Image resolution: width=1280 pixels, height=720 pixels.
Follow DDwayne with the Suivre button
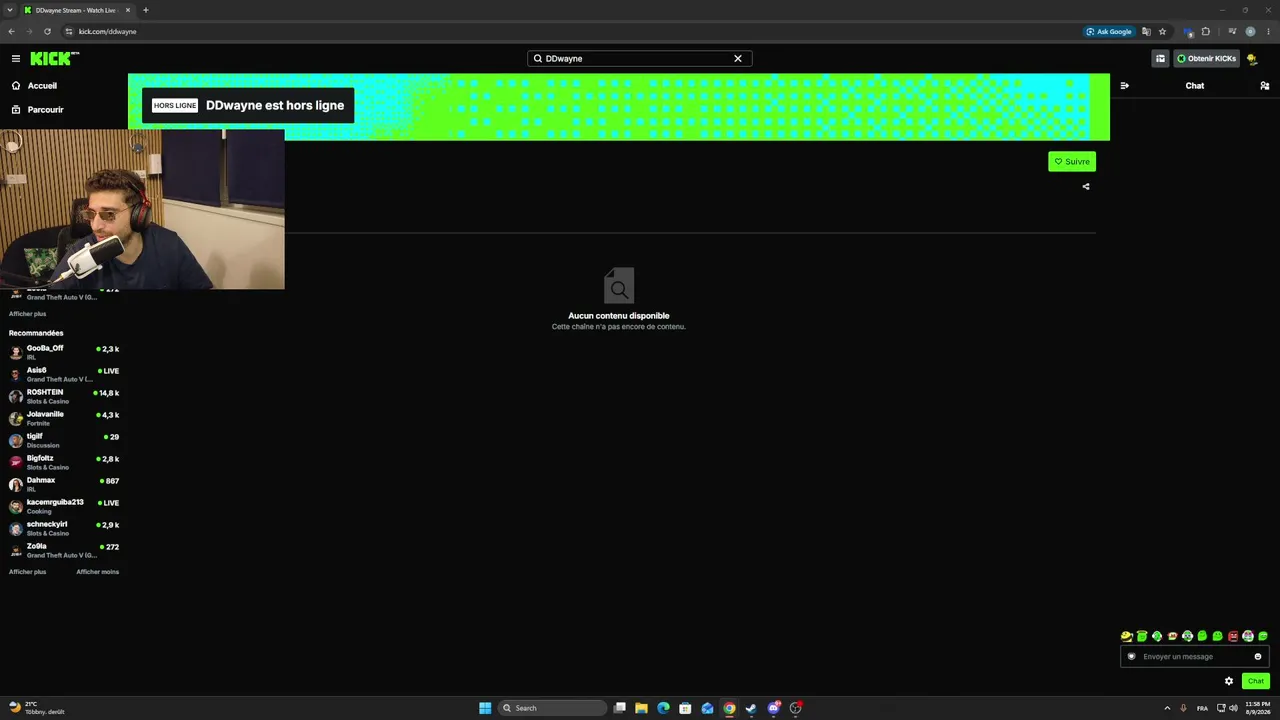[x=1072, y=162]
